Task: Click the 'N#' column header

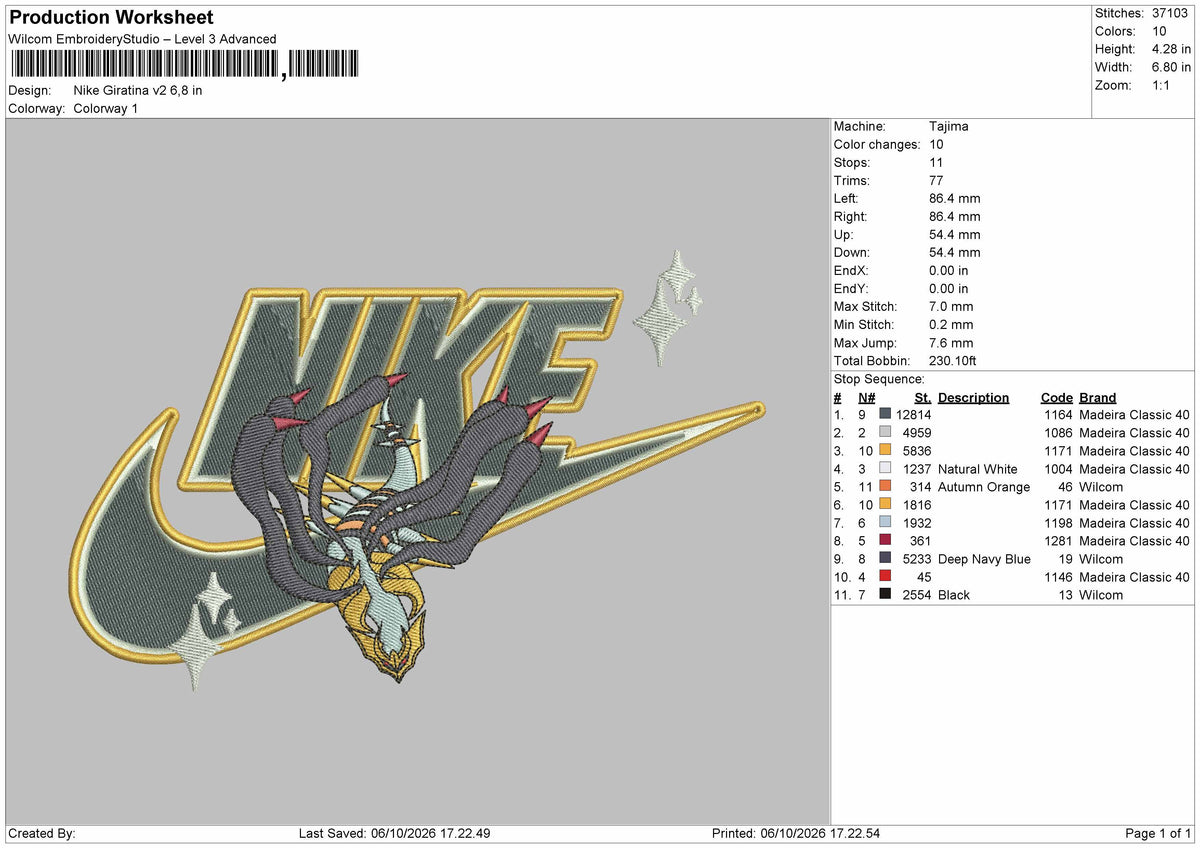Action: (x=867, y=397)
